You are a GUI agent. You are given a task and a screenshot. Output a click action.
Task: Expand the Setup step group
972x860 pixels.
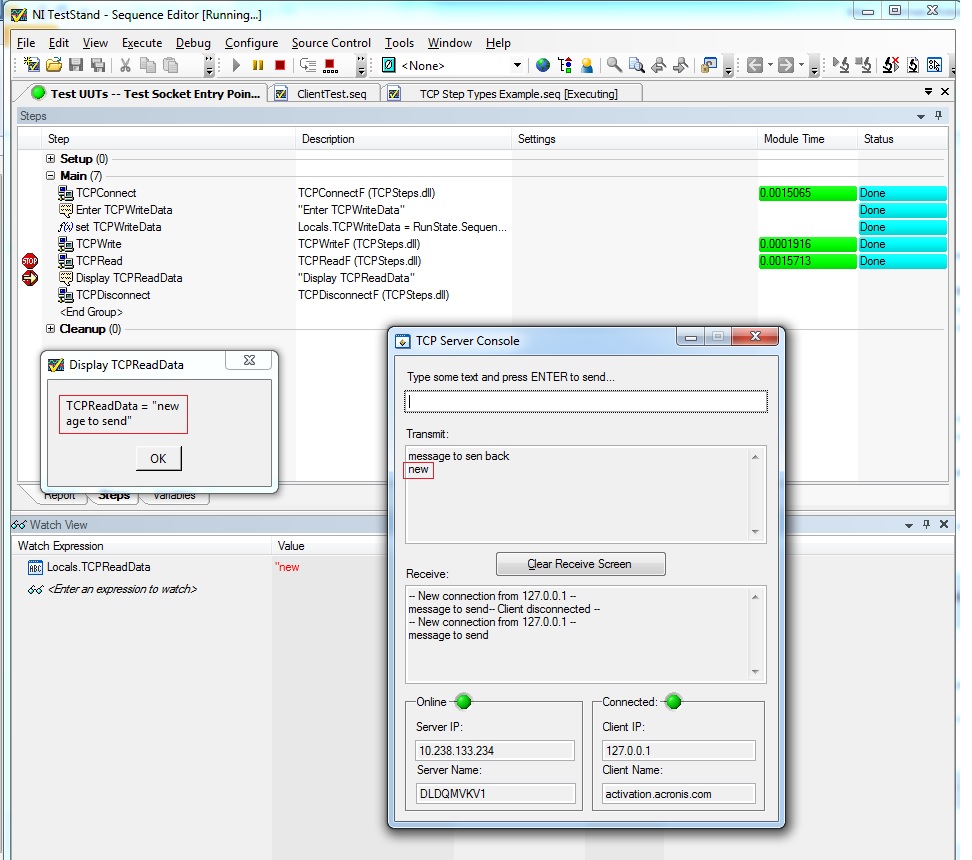[51, 159]
